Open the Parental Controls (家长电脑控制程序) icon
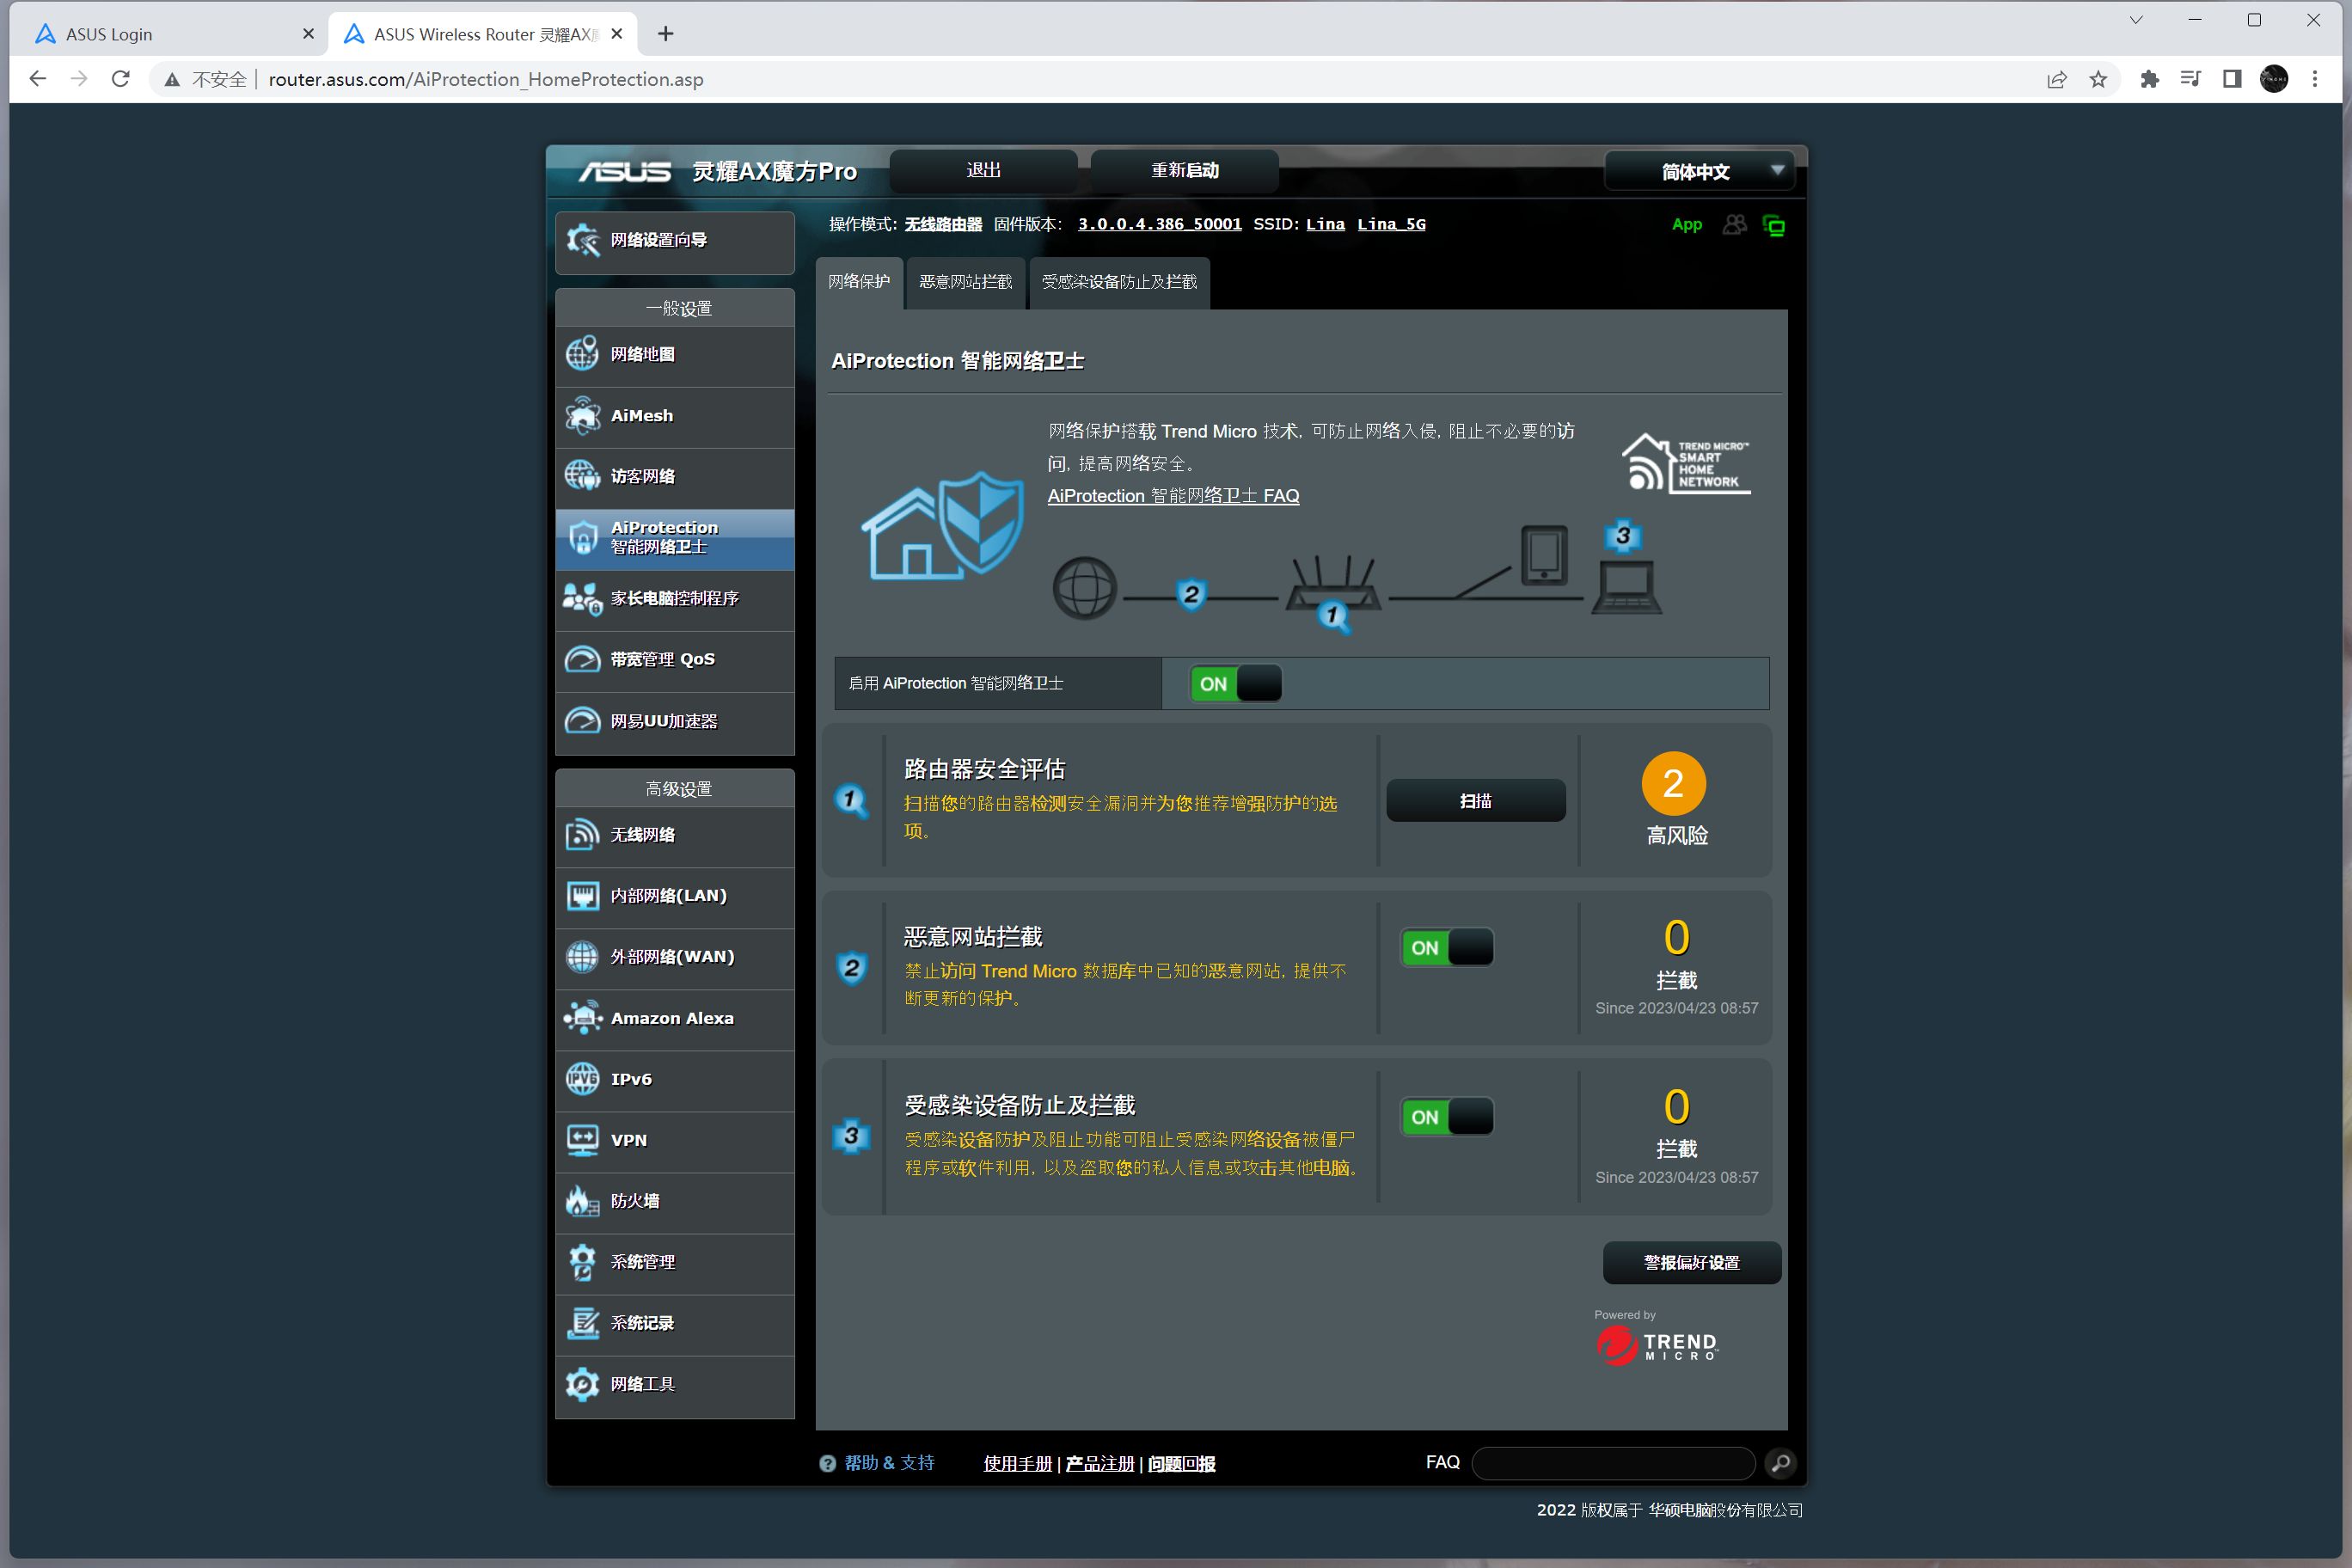 click(x=582, y=598)
